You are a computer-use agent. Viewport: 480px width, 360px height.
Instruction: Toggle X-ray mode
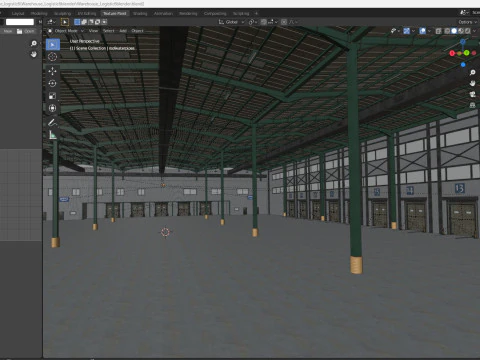tap(439, 31)
